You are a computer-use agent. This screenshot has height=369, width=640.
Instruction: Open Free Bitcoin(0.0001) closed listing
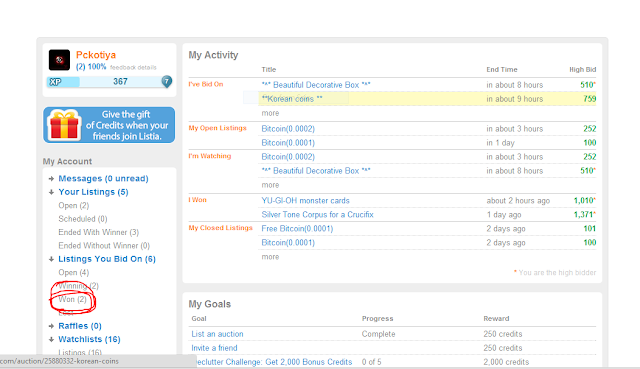pyautogui.click(x=297, y=229)
